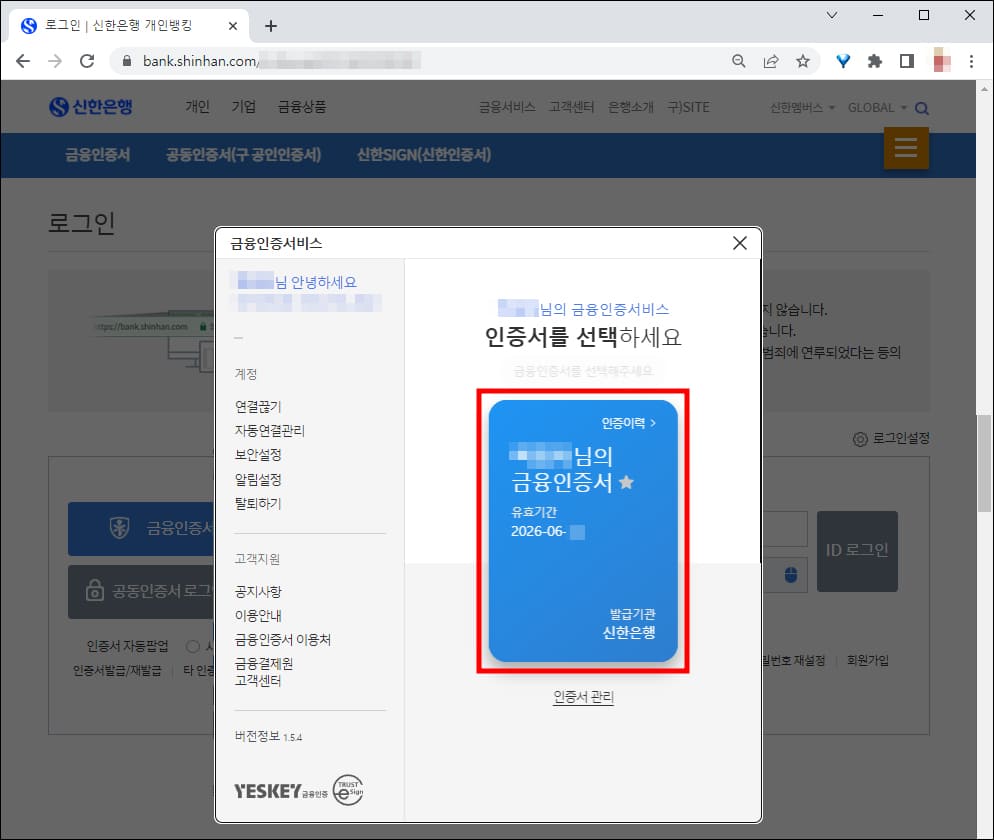Click the virtual mouse security keypad icon
Image resolution: width=994 pixels, height=840 pixels.
coord(789,575)
